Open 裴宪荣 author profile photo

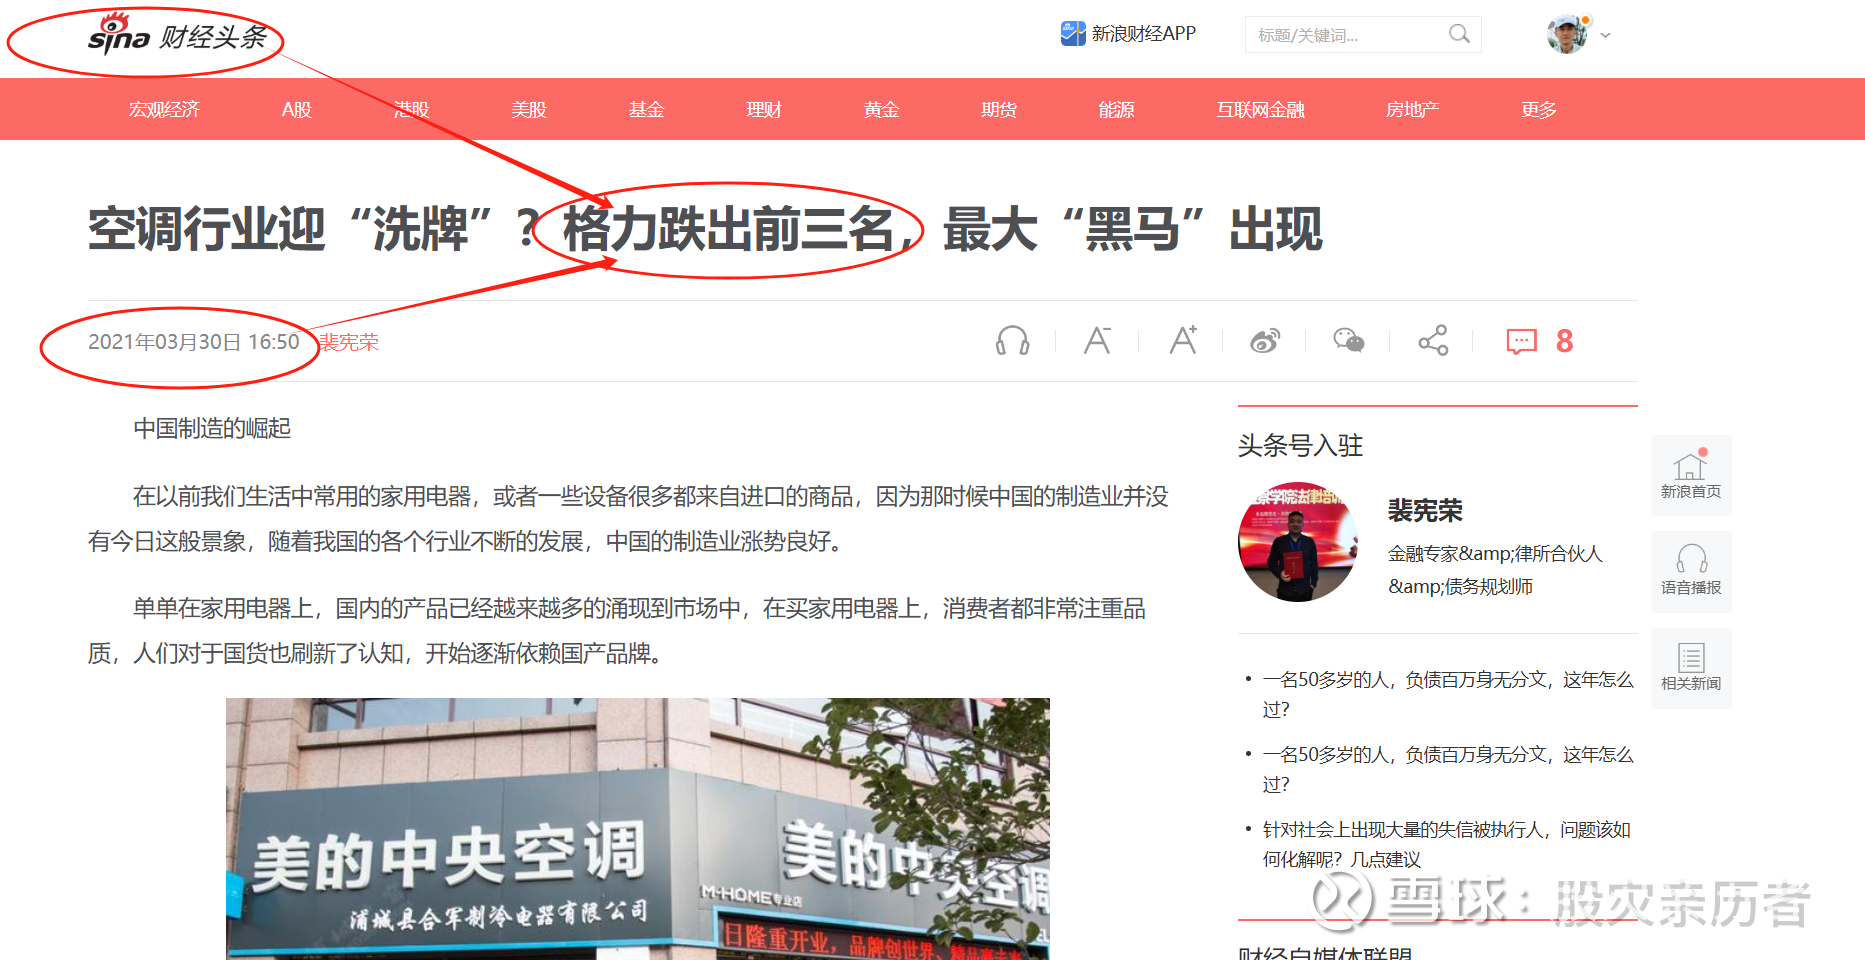(x=1298, y=542)
